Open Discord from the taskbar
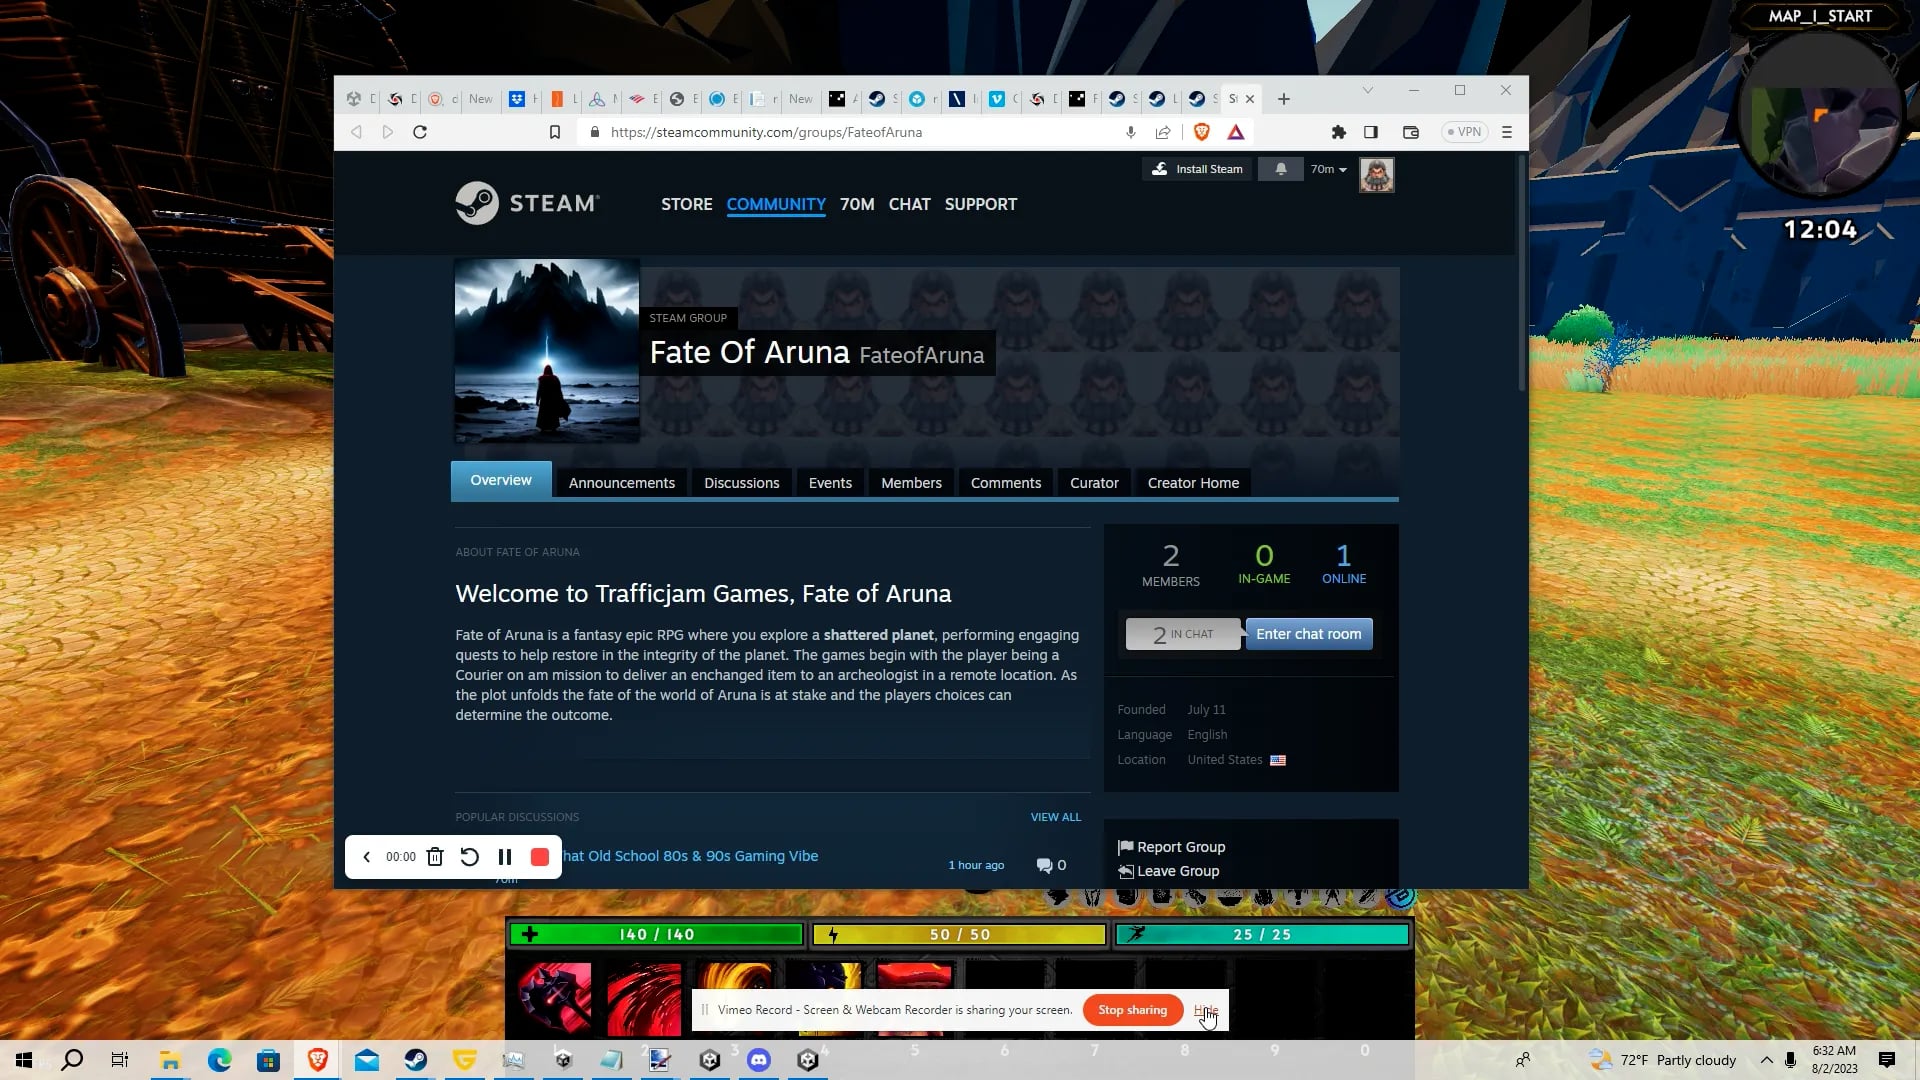The height and width of the screenshot is (1080, 1920). click(758, 1060)
